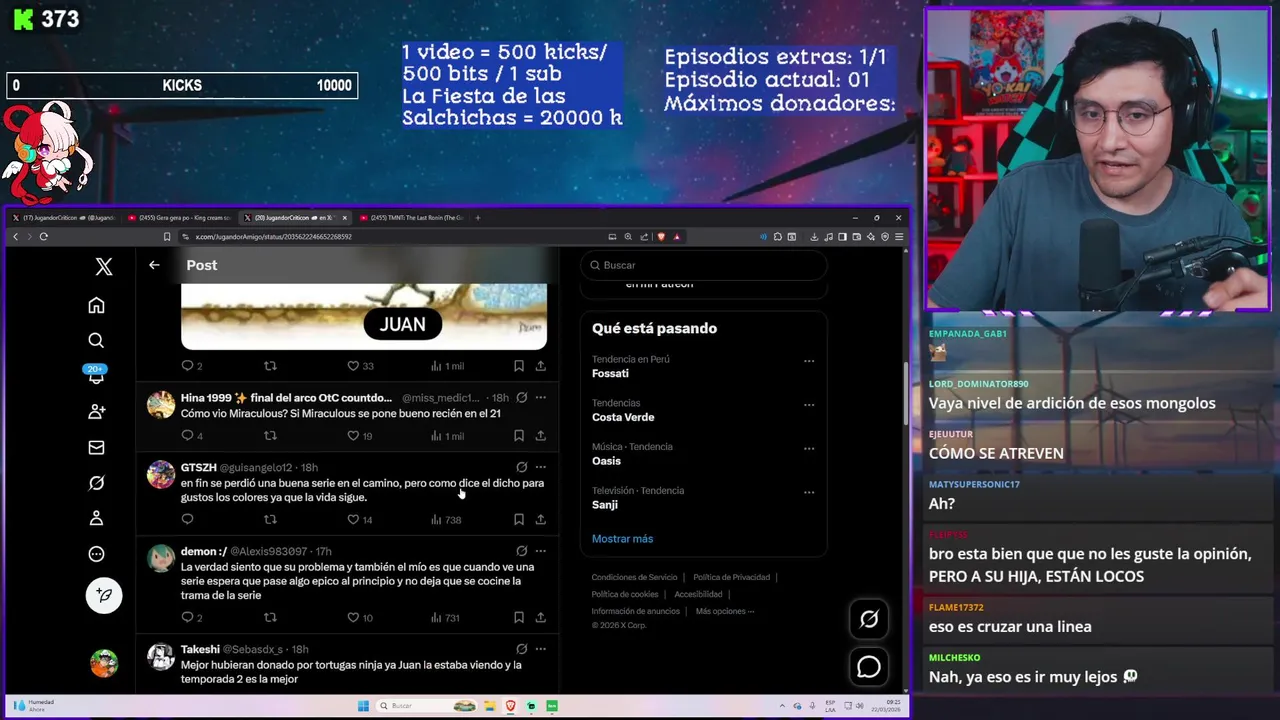The image size is (1280, 720).
Task: Open More options circle in sidebar
Action: 96,554
